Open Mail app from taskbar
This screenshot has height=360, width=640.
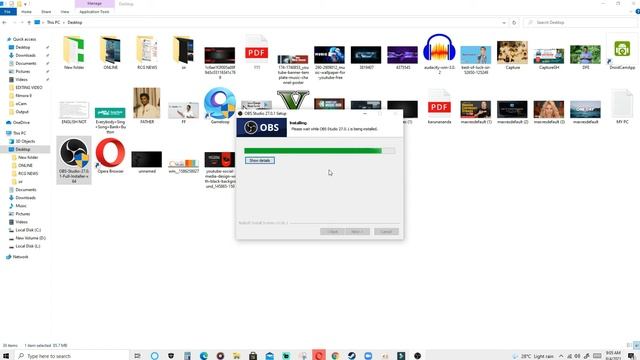point(269,356)
